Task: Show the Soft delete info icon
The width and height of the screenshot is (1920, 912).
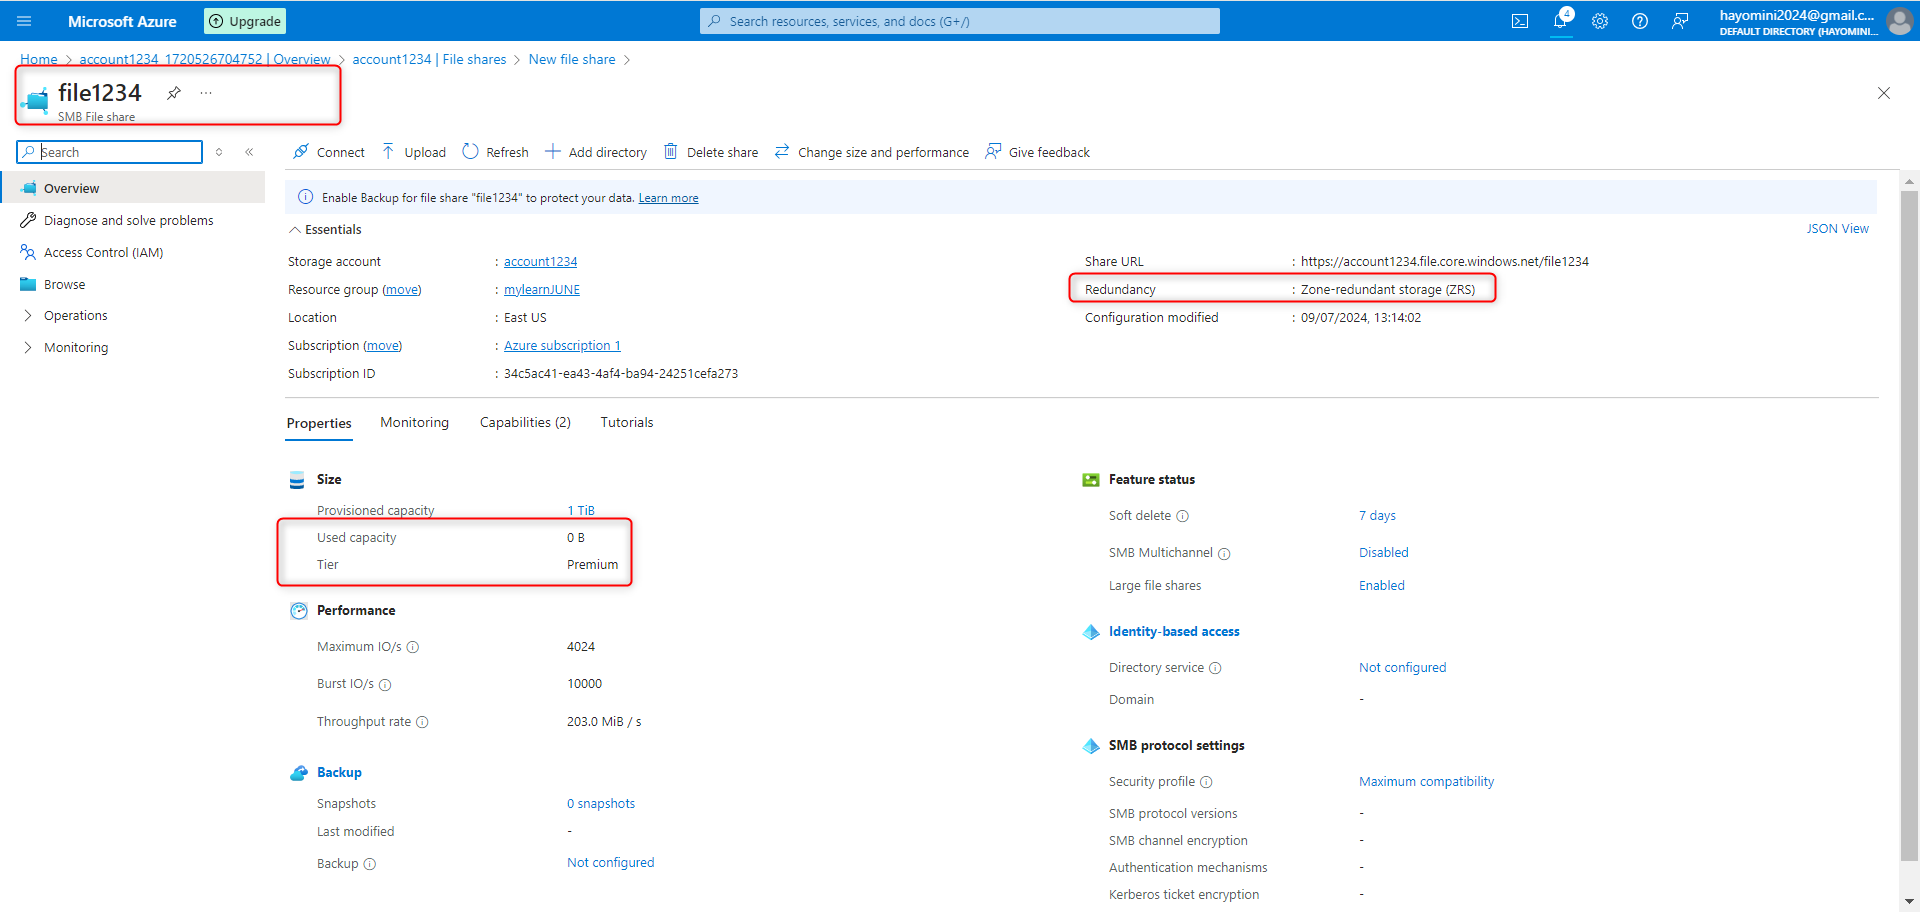Action: pos(1182,516)
